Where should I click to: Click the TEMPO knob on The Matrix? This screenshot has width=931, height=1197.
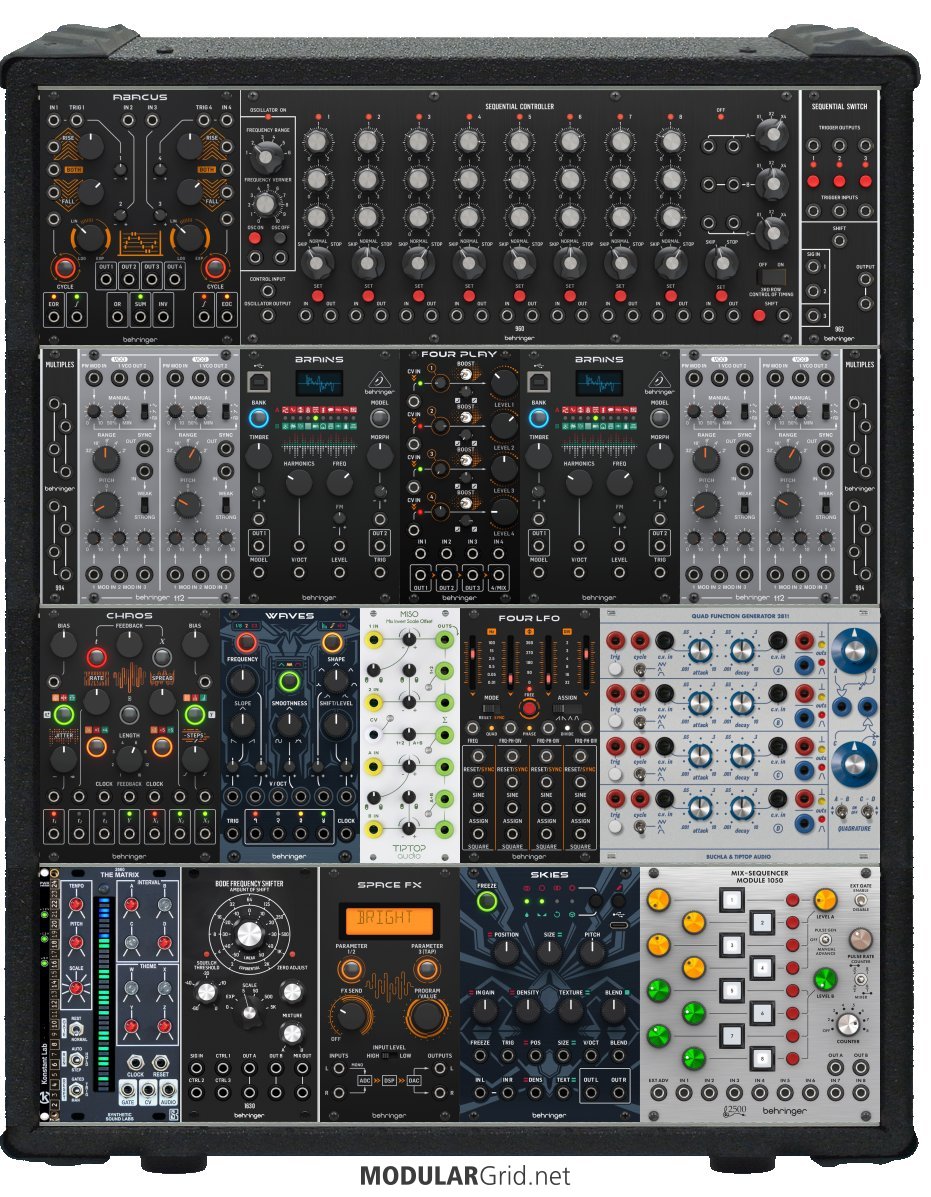point(76,905)
